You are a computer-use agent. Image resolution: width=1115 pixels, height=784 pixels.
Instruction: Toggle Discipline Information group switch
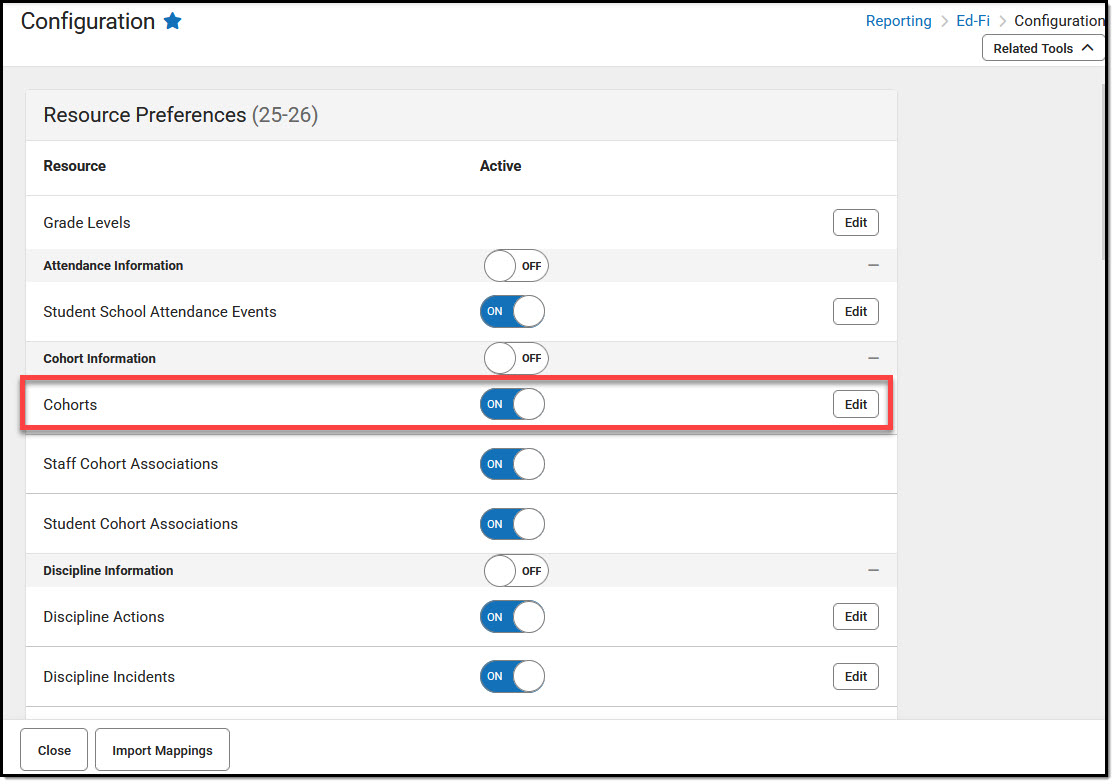coord(515,571)
